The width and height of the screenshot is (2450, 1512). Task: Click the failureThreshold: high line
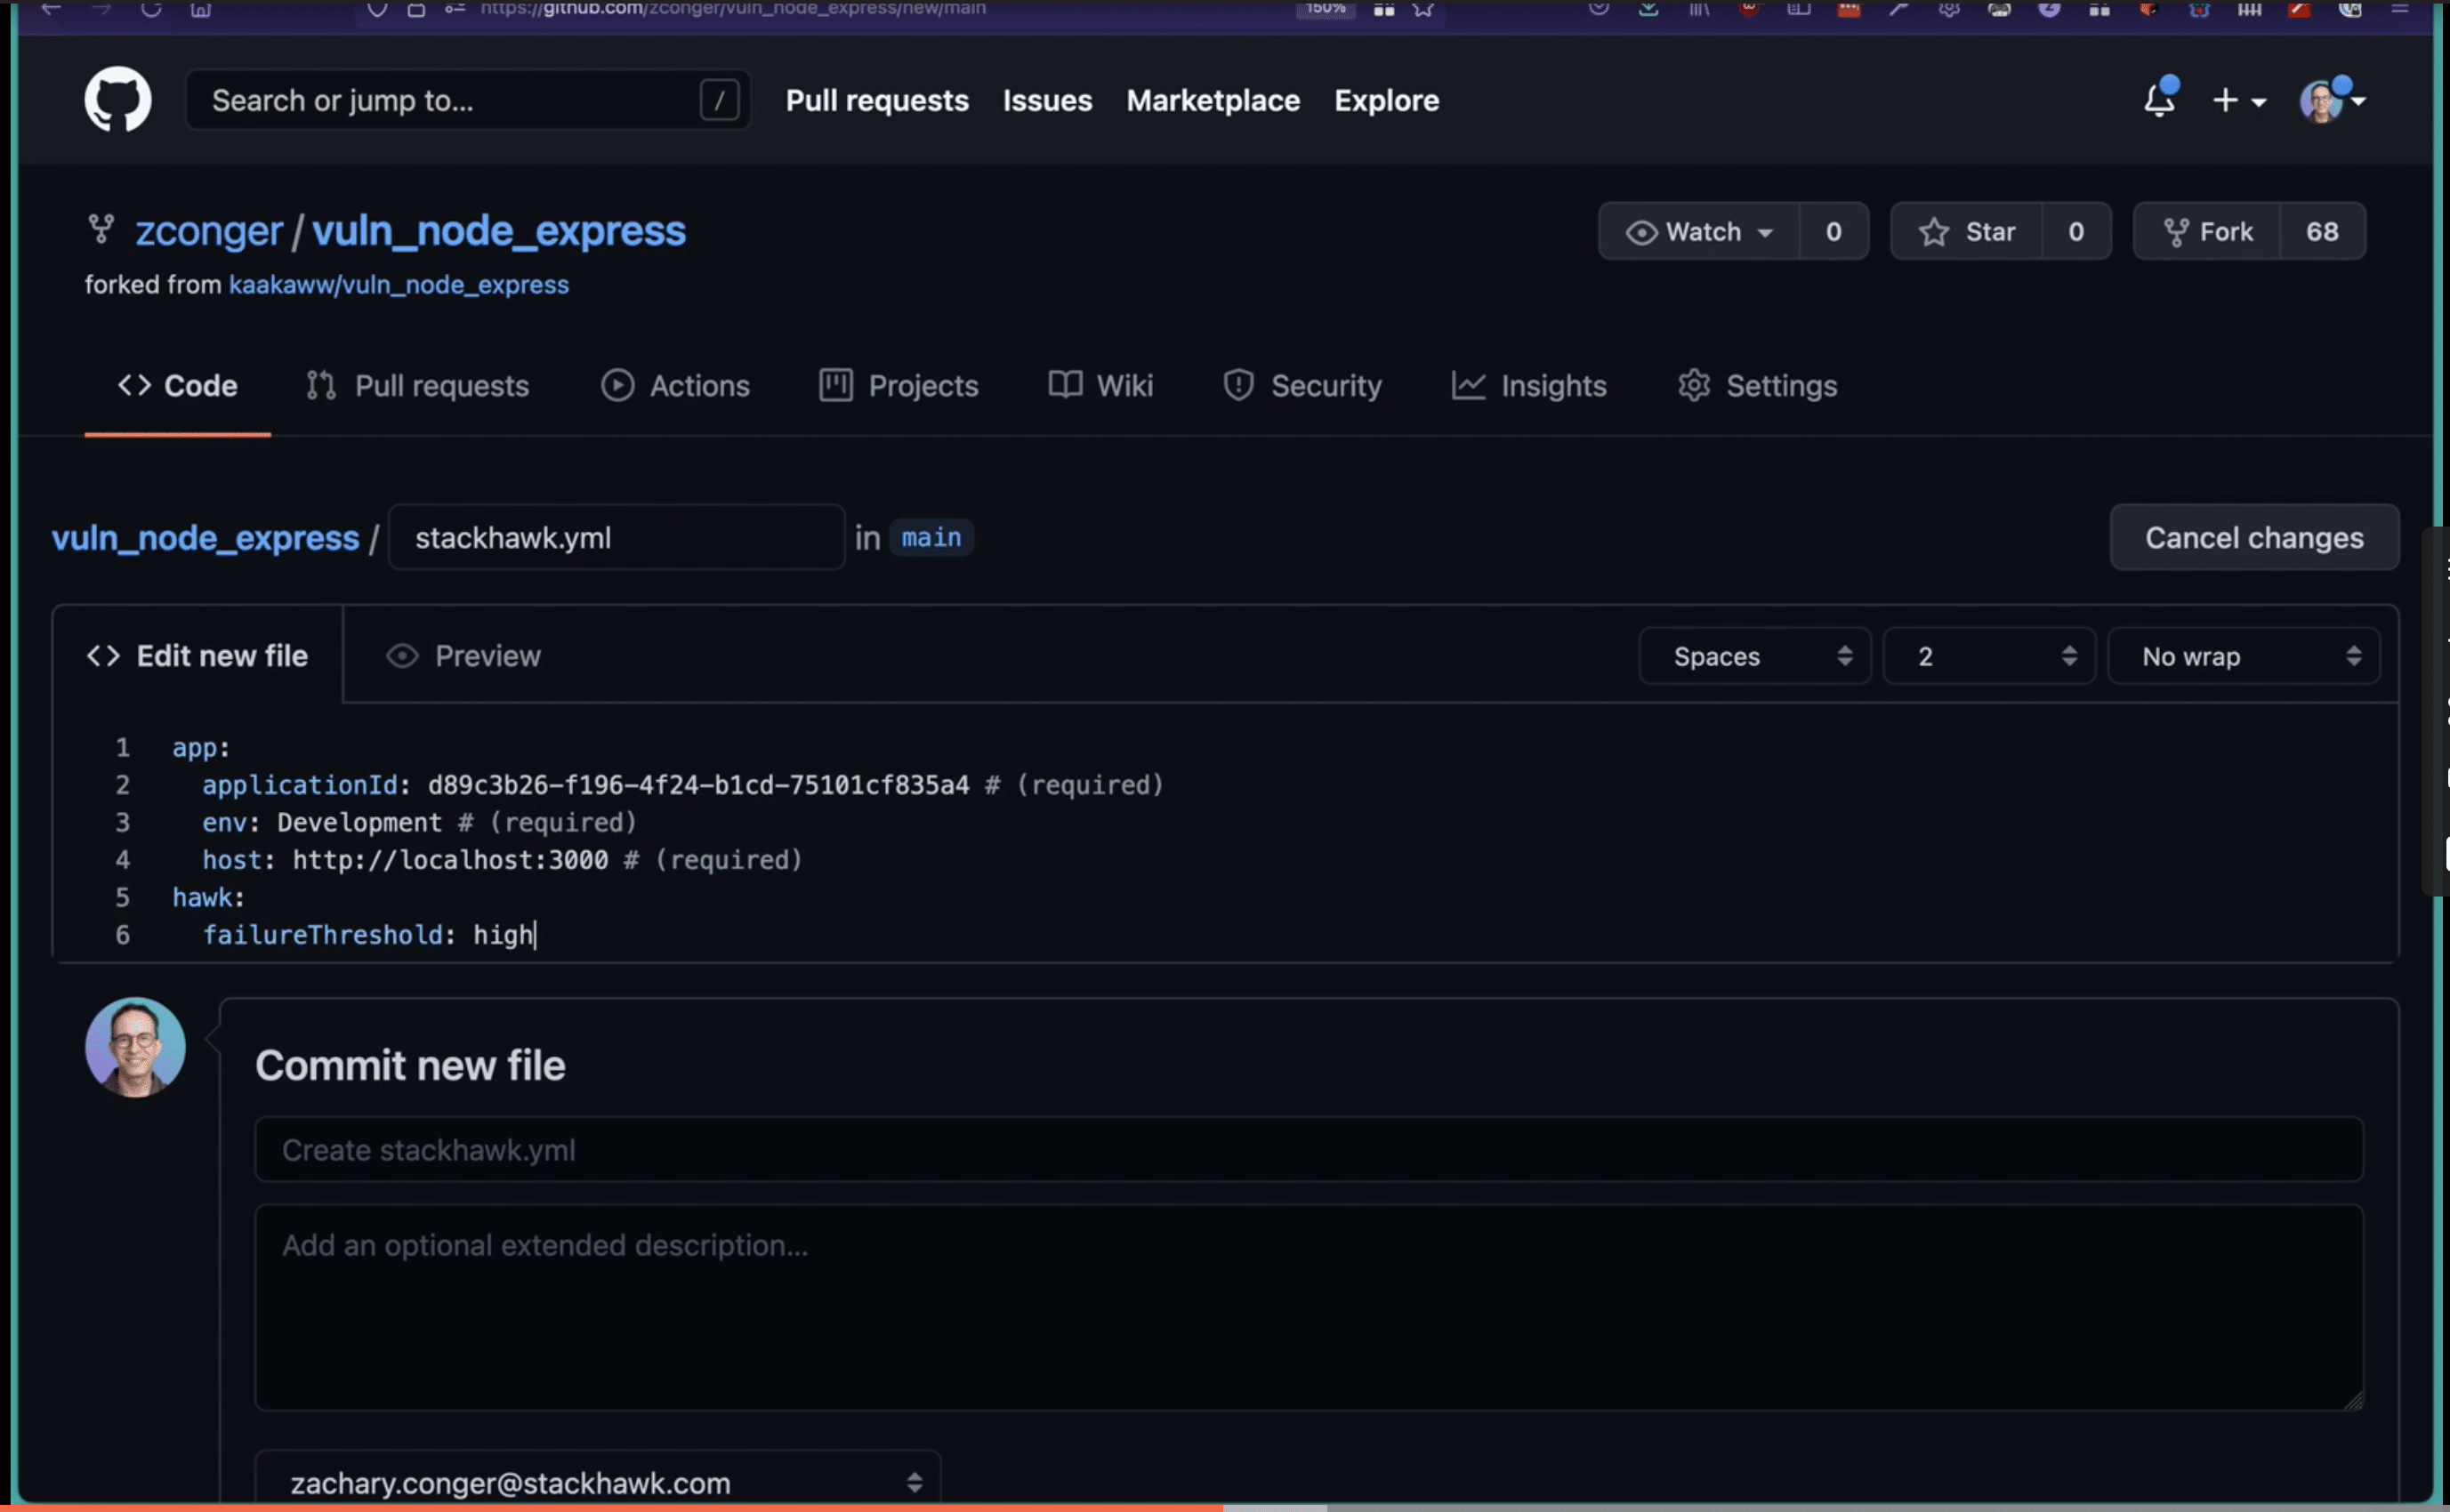tap(369, 935)
